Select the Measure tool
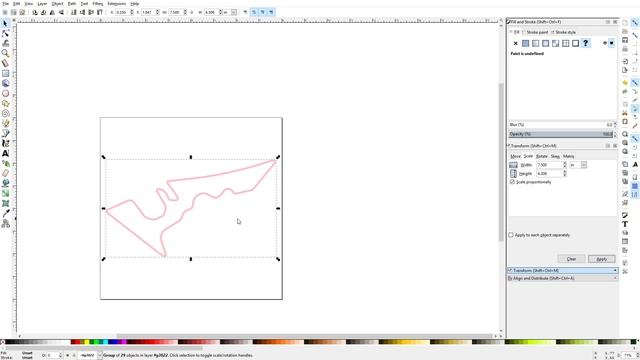 [x=5, y=63]
